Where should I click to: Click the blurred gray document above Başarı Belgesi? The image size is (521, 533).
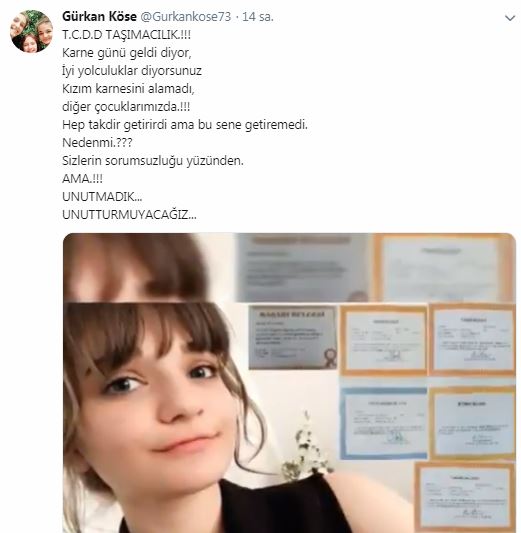302,268
